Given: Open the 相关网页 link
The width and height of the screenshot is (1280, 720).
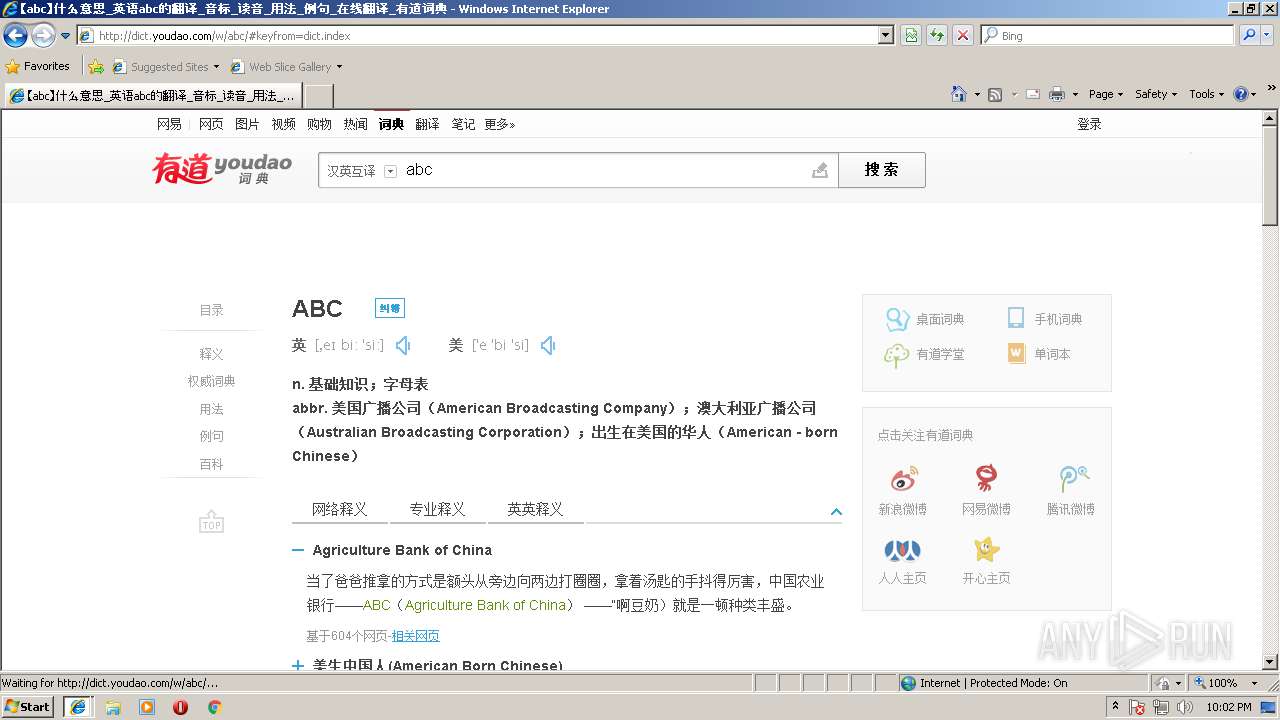Looking at the screenshot, I should 415,636.
